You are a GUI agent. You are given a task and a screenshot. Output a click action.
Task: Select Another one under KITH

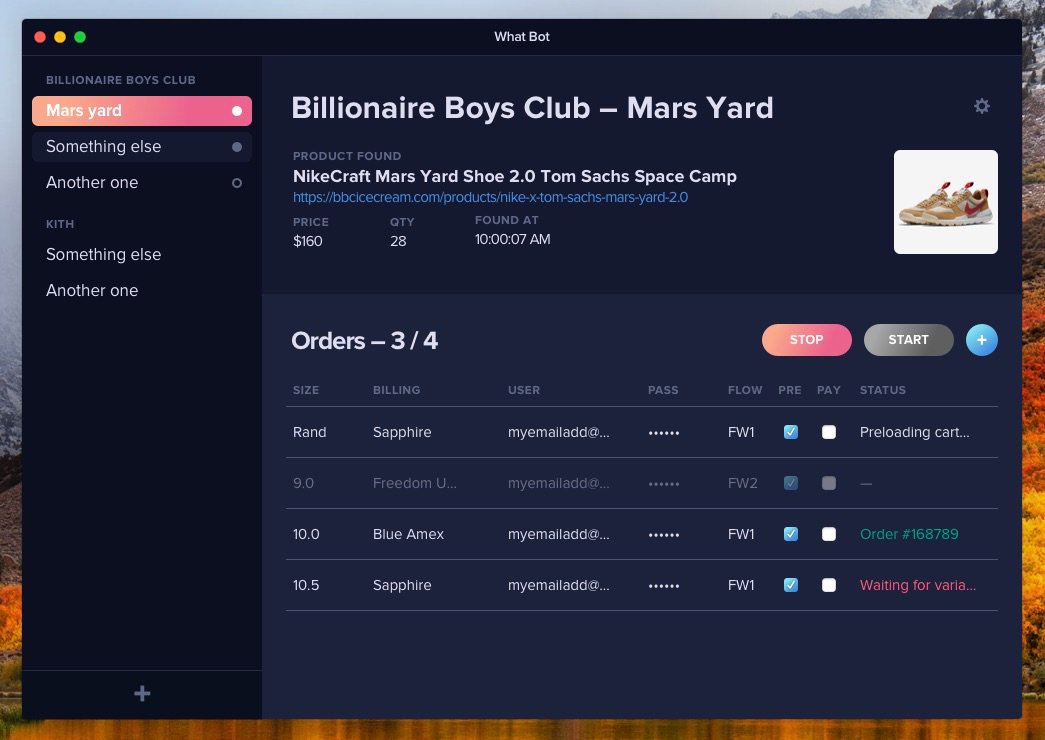[92, 291]
